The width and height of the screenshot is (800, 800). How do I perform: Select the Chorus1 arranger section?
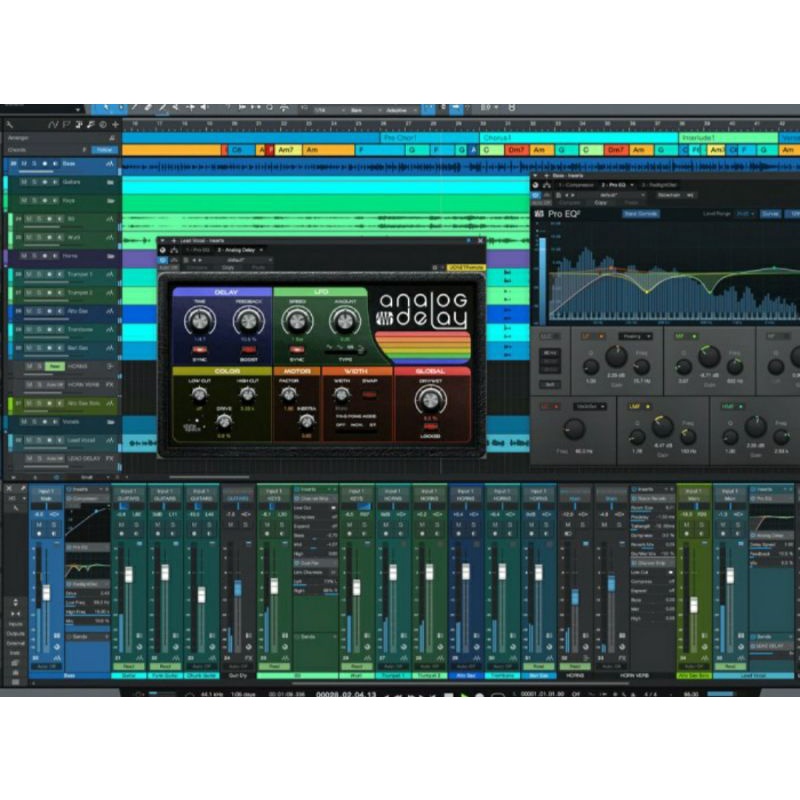(x=579, y=138)
